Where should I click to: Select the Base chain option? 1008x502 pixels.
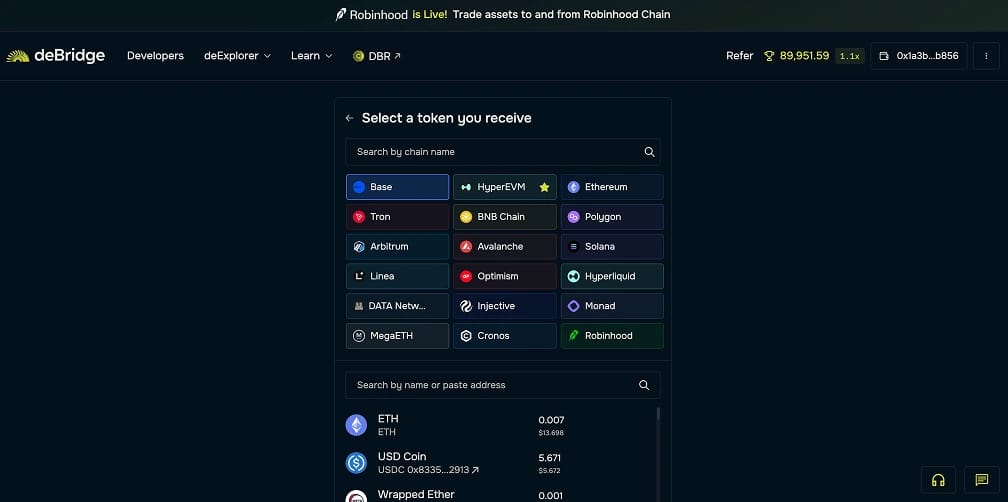pos(397,187)
